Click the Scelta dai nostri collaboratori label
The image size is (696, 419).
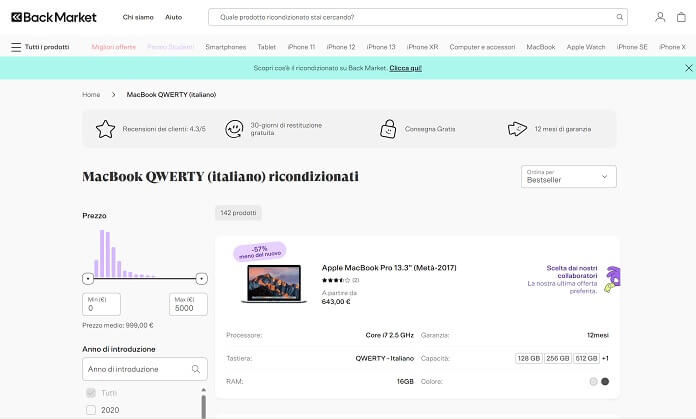click(572, 272)
